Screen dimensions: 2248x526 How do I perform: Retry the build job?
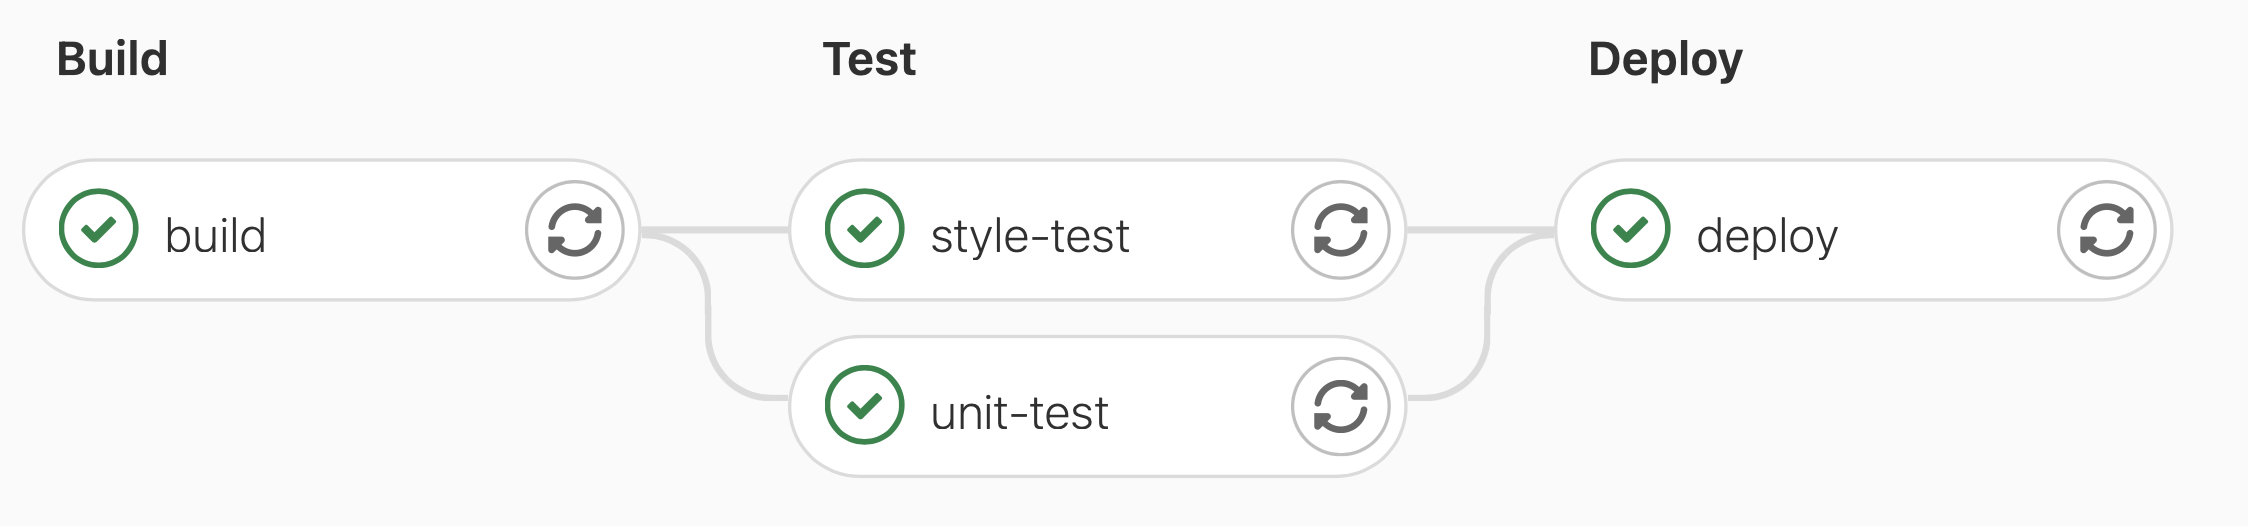pos(575,230)
